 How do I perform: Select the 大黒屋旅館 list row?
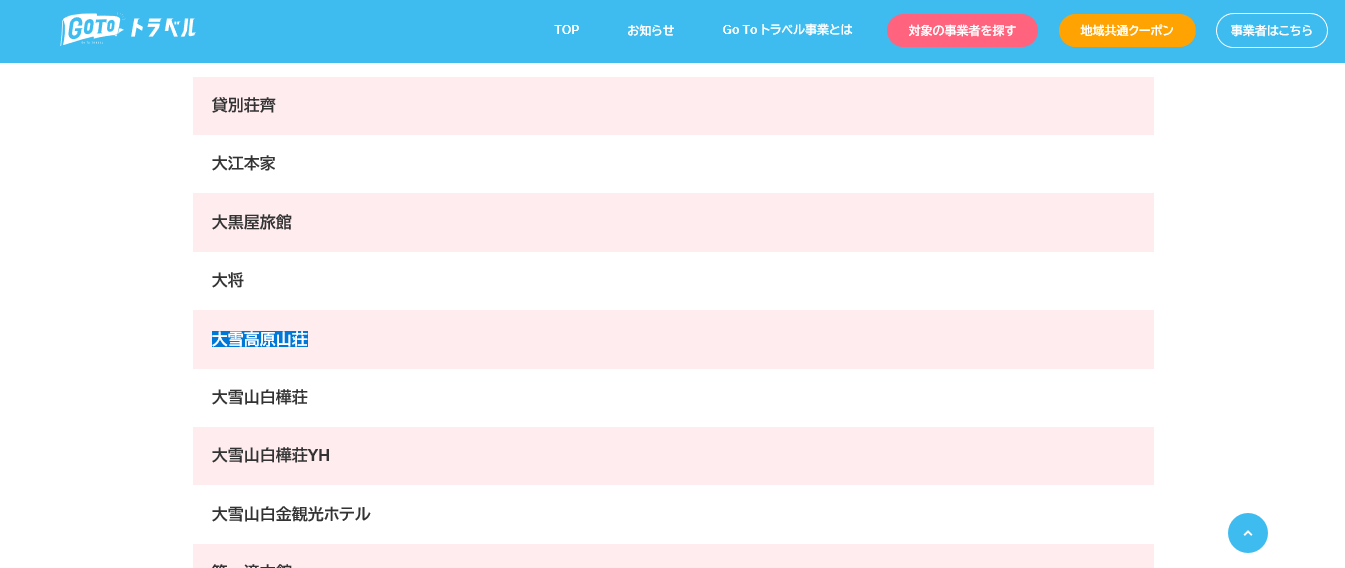[673, 222]
